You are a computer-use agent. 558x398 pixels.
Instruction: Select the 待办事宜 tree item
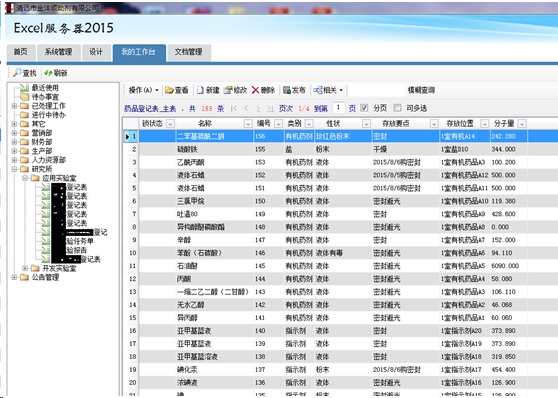(x=45, y=97)
